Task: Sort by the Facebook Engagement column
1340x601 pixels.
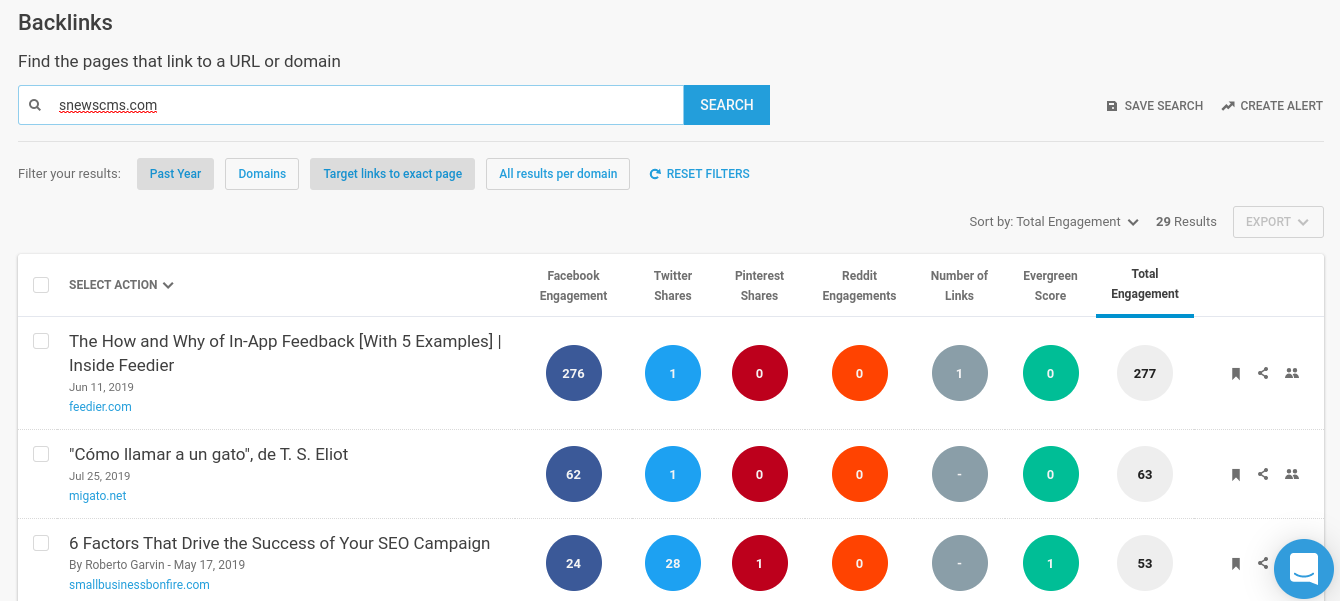Action: [573, 286]
